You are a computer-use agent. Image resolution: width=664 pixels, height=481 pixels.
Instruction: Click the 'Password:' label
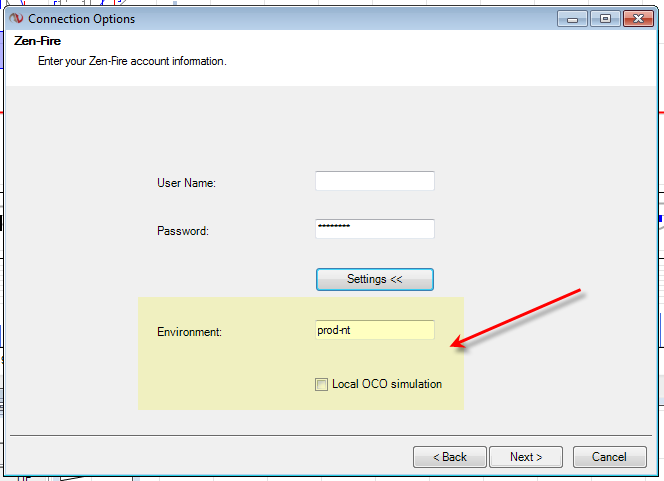[x=183, y=231]
